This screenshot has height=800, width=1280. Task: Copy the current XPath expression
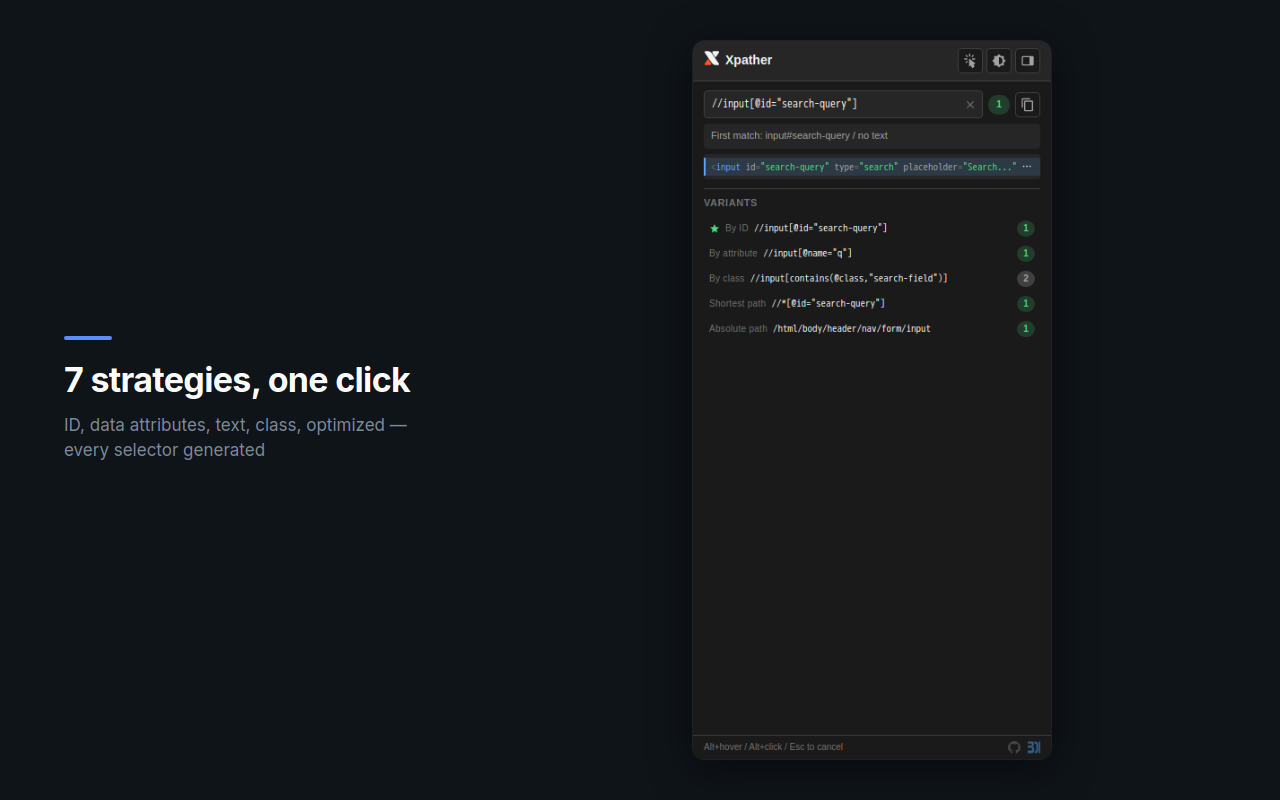pyautogui.click(x=1027, y=104)
